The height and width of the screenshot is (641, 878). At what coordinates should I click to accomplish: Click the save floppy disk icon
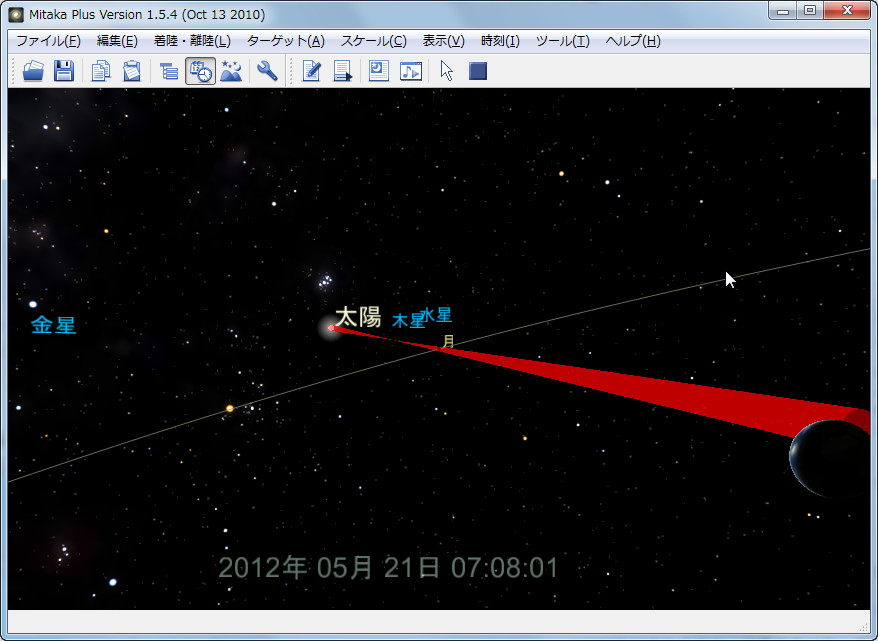tap(64, 71)
